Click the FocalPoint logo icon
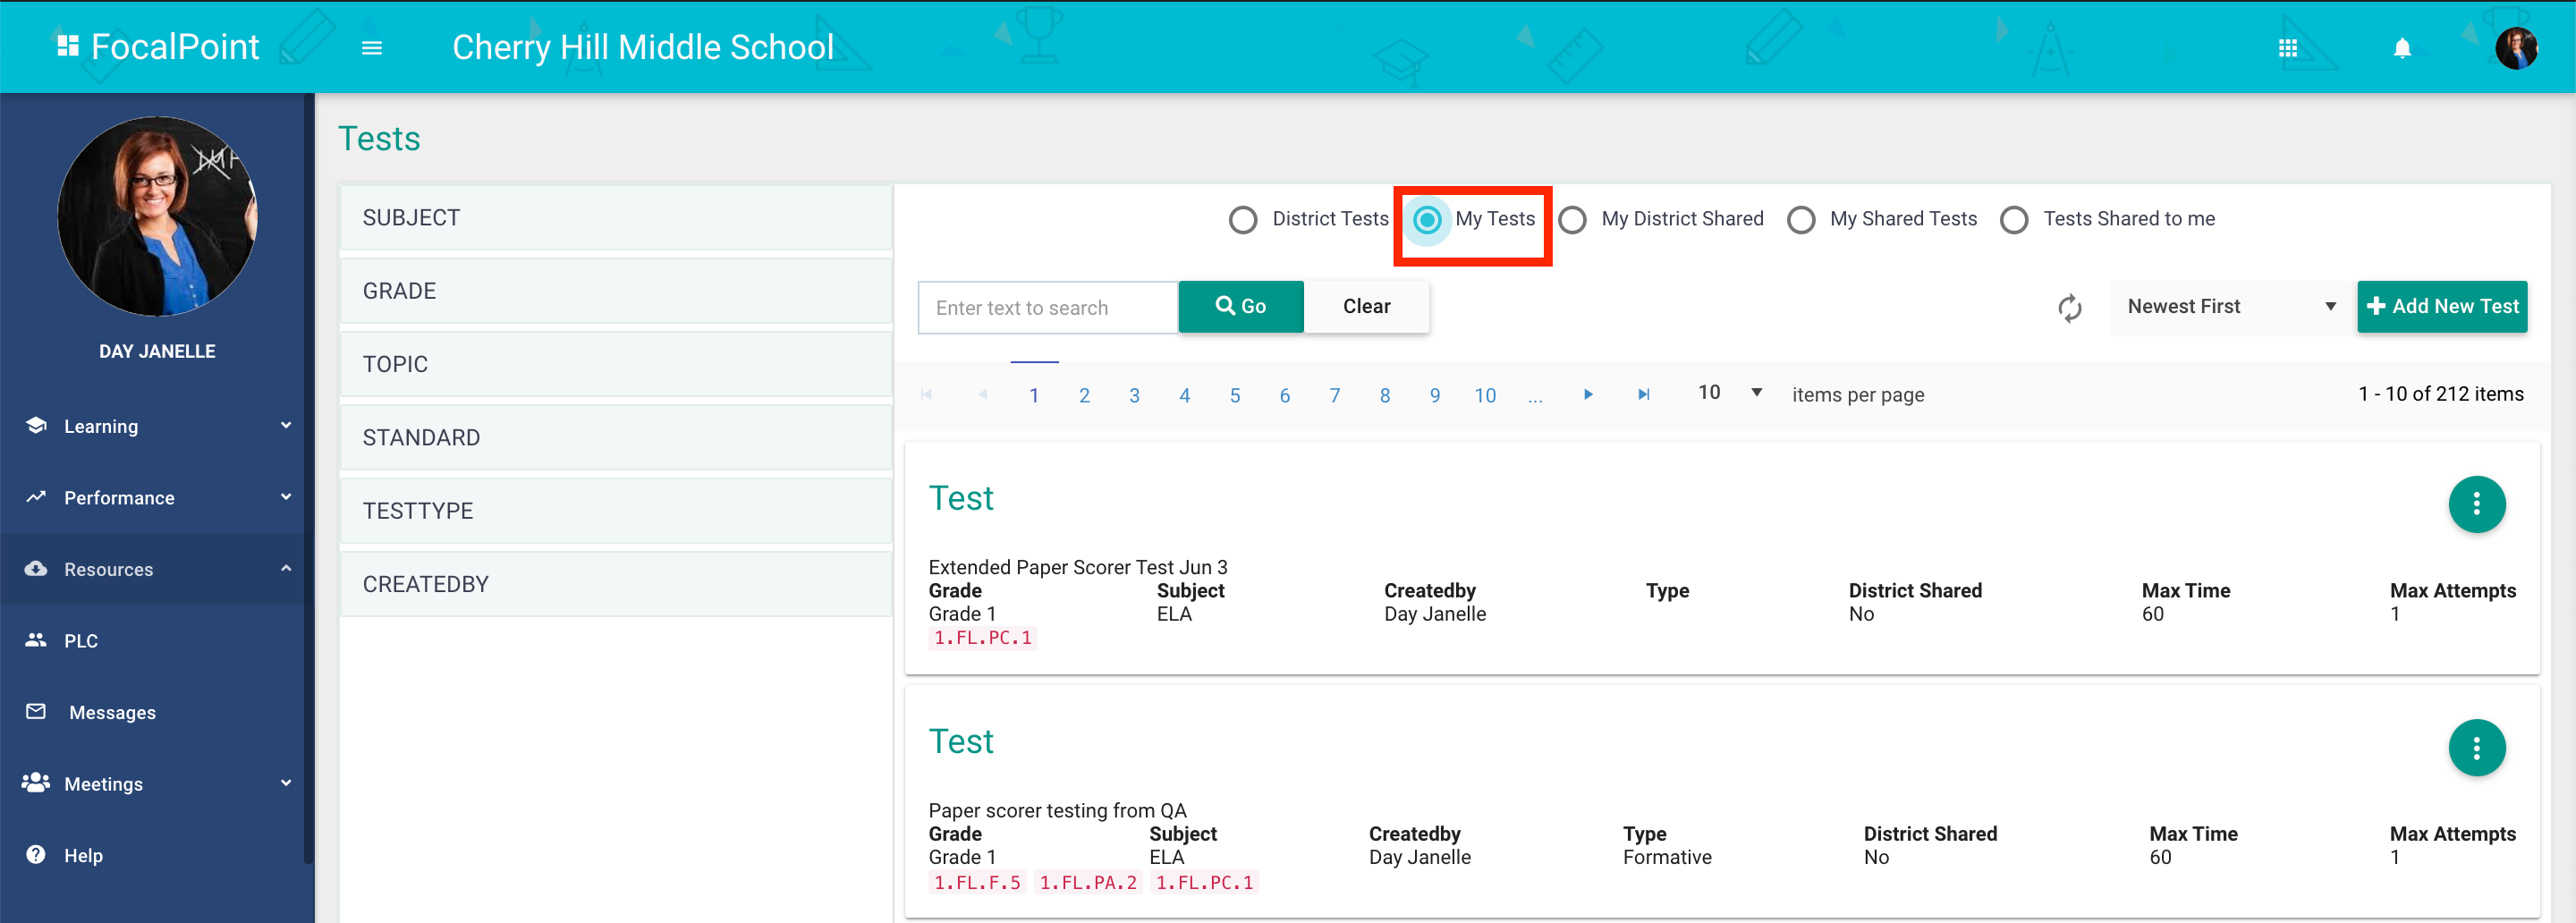The width and height of the screenshot is (2576, 923). point(67,46)
